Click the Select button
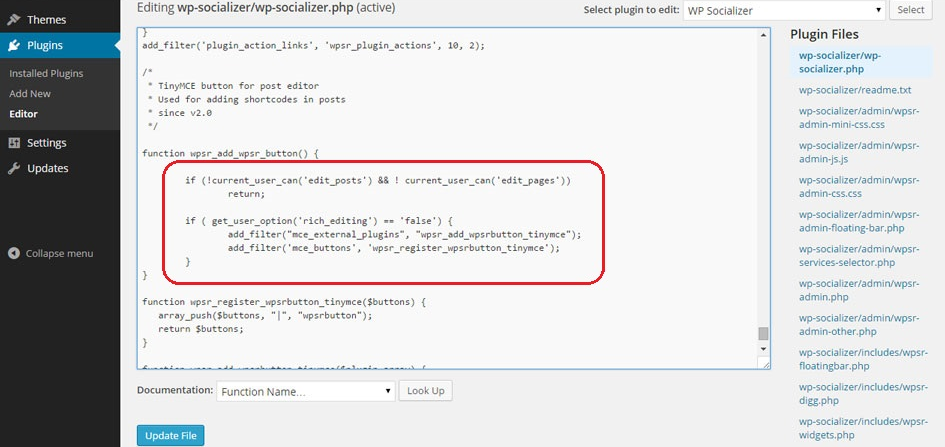This screenshot has height=447, width=945. (911, 10)
